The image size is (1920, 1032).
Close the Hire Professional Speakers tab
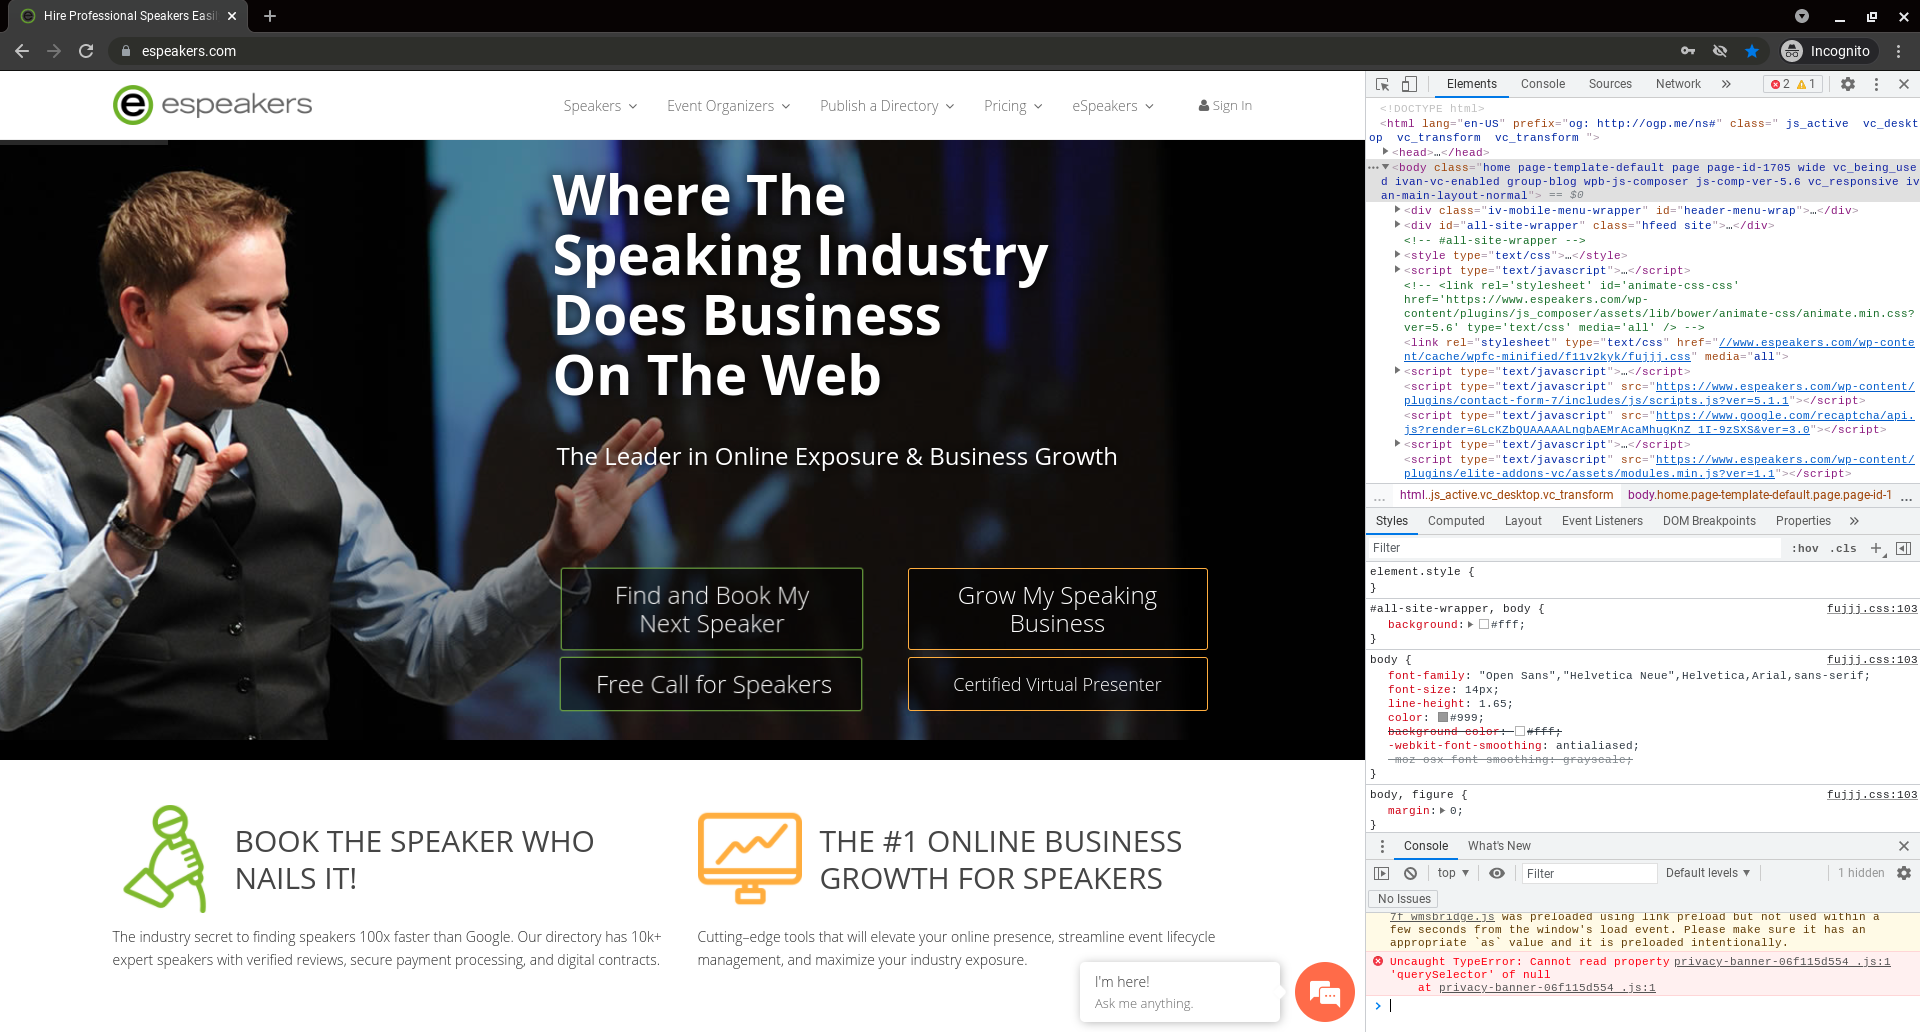[x=232, y=16]
